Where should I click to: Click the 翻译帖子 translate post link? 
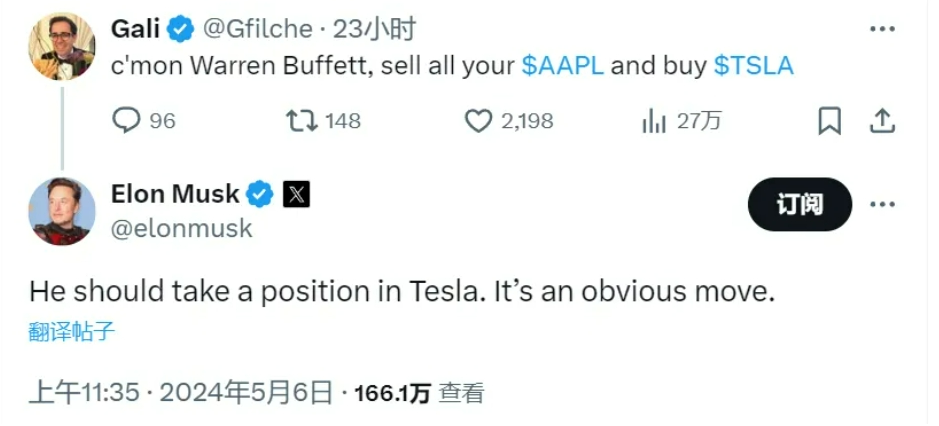[x=72, y=332]
